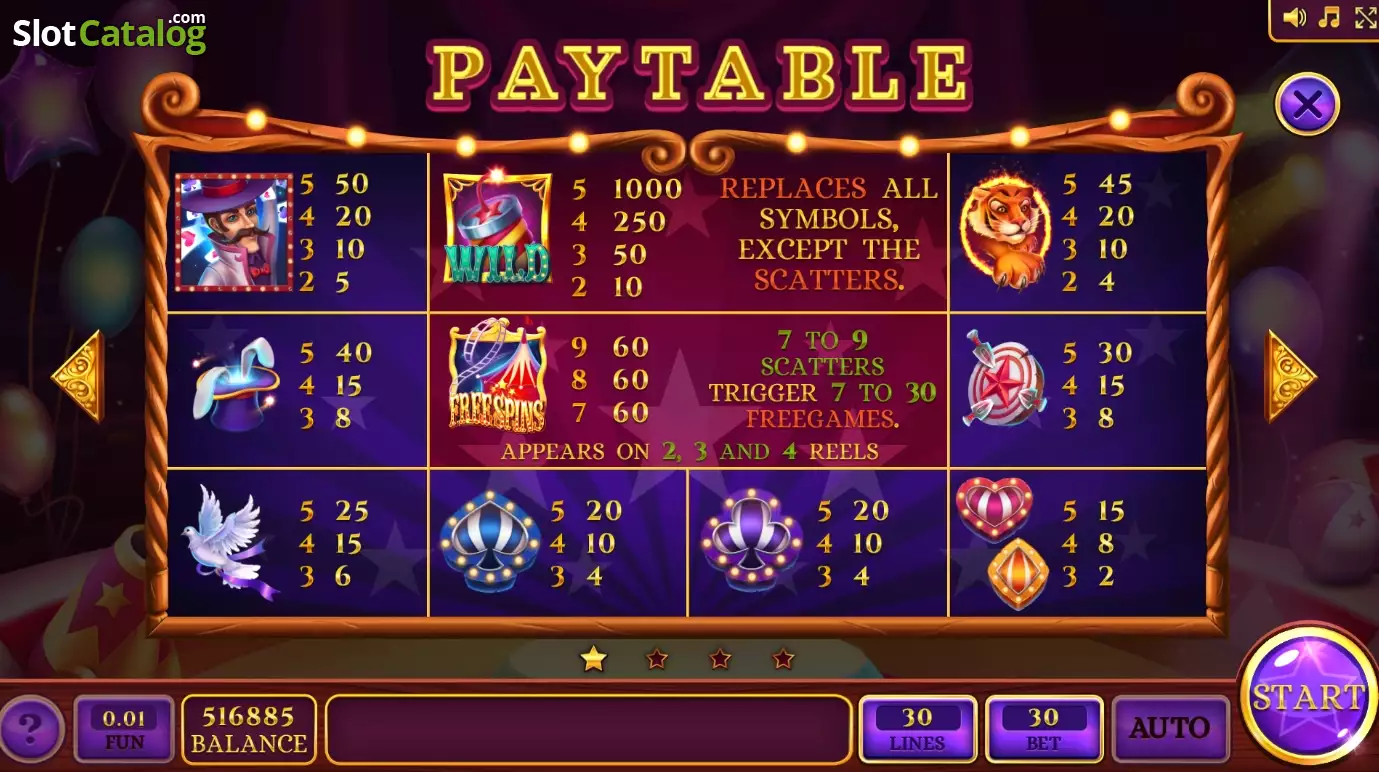
Task: Mute sound with the speaker icon
Action: tap(1295, 17)
